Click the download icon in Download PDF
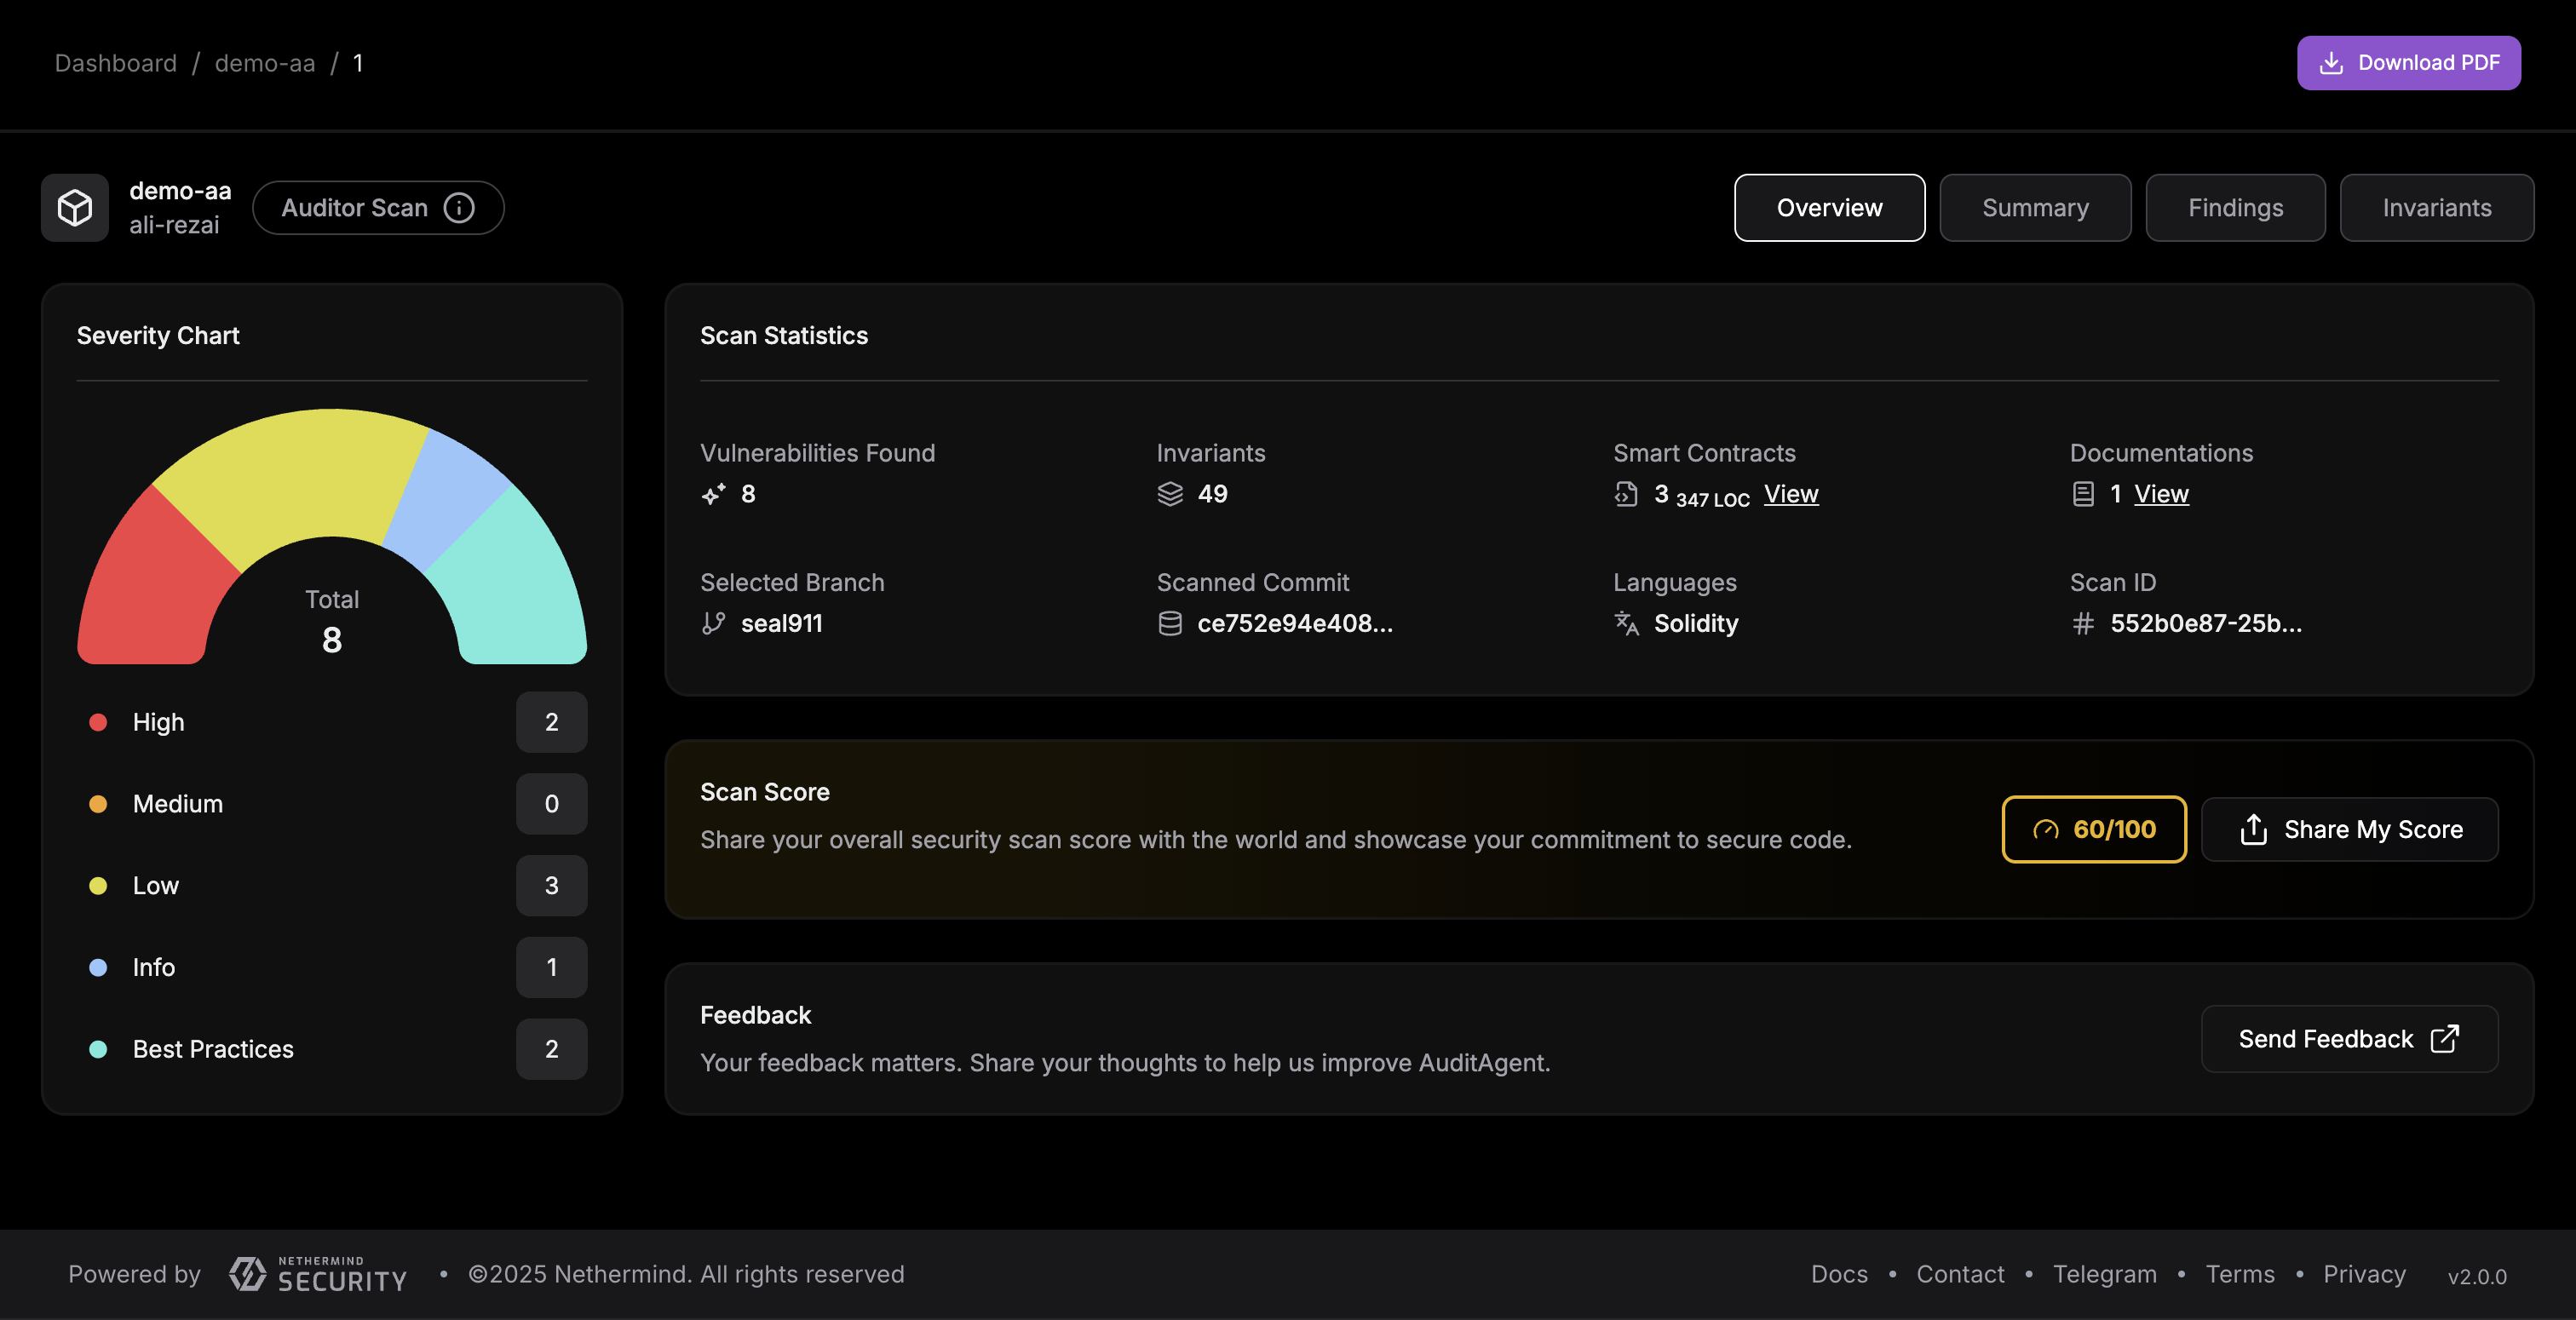Image resolution: width=2576 pixels, height=1320 pixels. (x=2331, y=63)
